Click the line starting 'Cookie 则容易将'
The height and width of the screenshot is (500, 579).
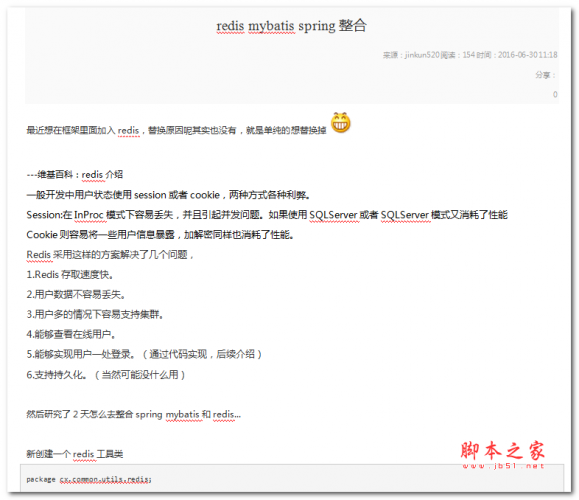pos(160,234)
